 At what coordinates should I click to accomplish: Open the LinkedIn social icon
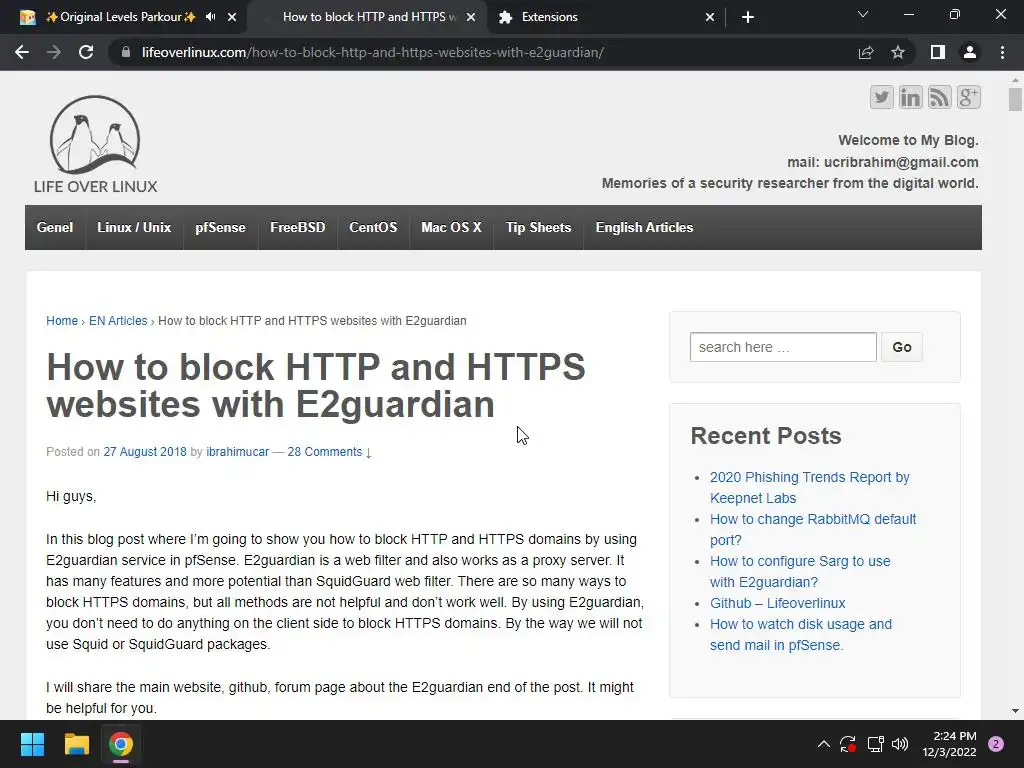pos(910,97)
